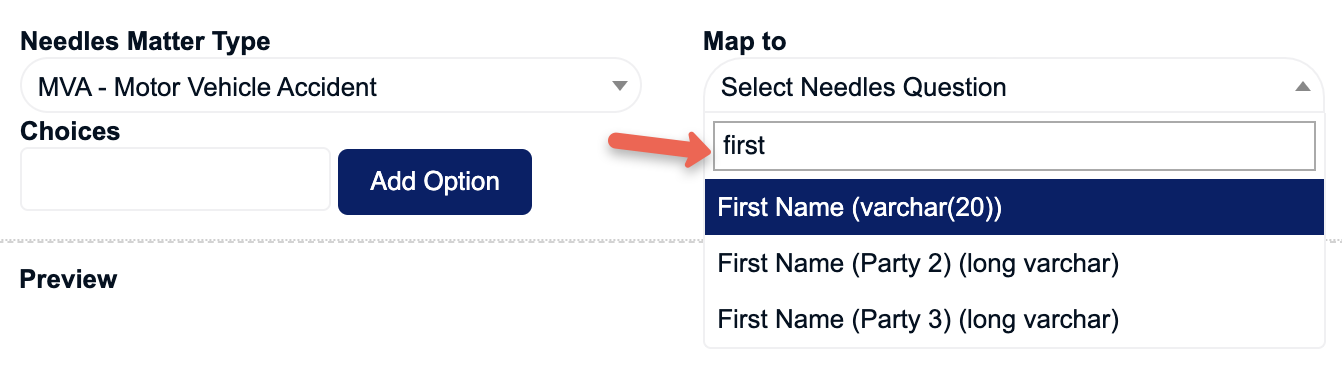The height and width of the screenshot is (372, 1342).
Task: Click the Add Option button
Action: [x=435, y=182]
